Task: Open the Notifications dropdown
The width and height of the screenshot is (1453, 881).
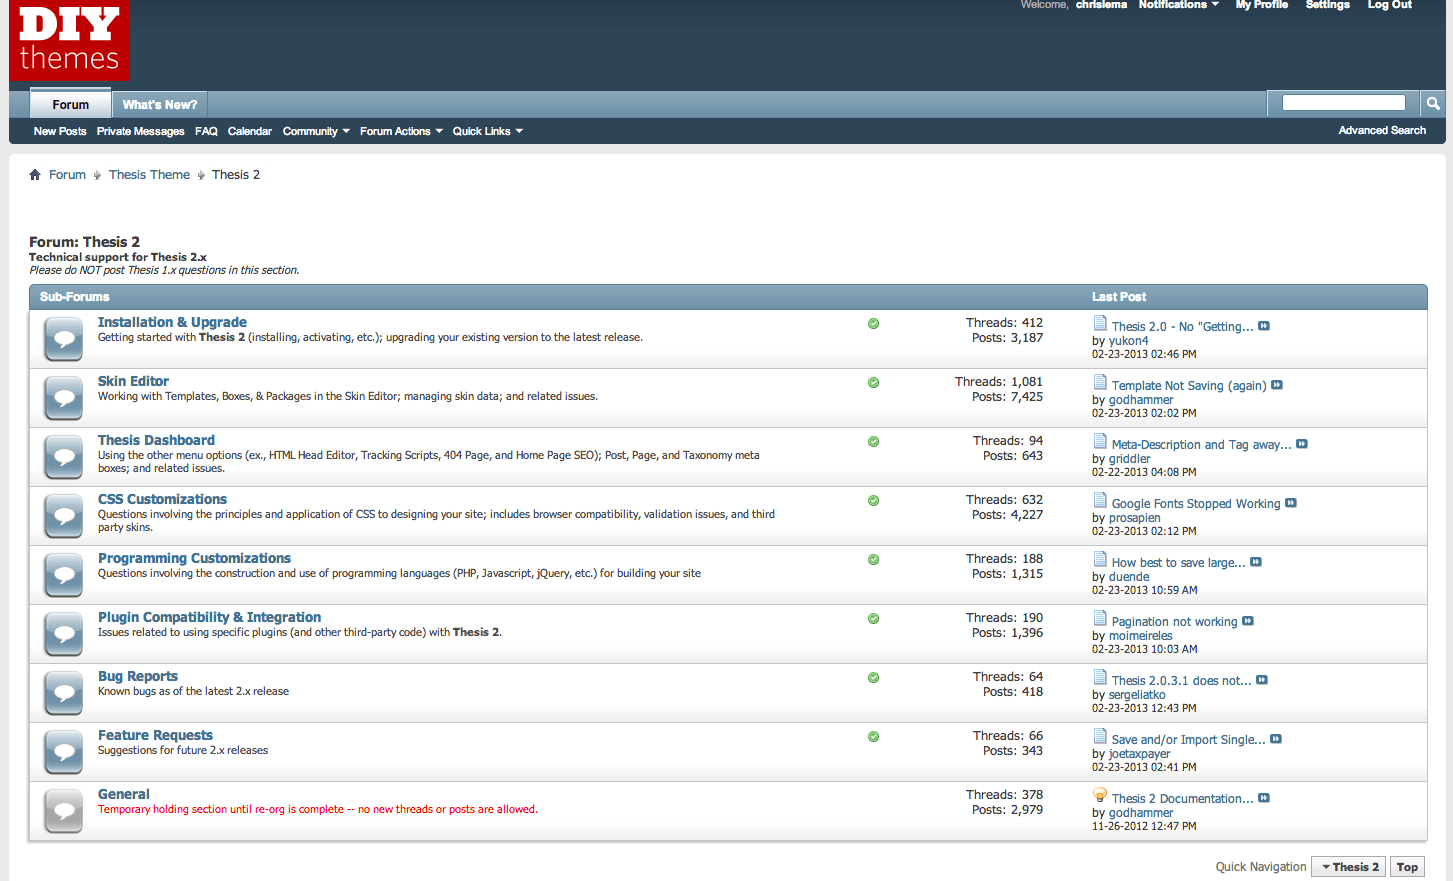Action: click(1178, 5)
